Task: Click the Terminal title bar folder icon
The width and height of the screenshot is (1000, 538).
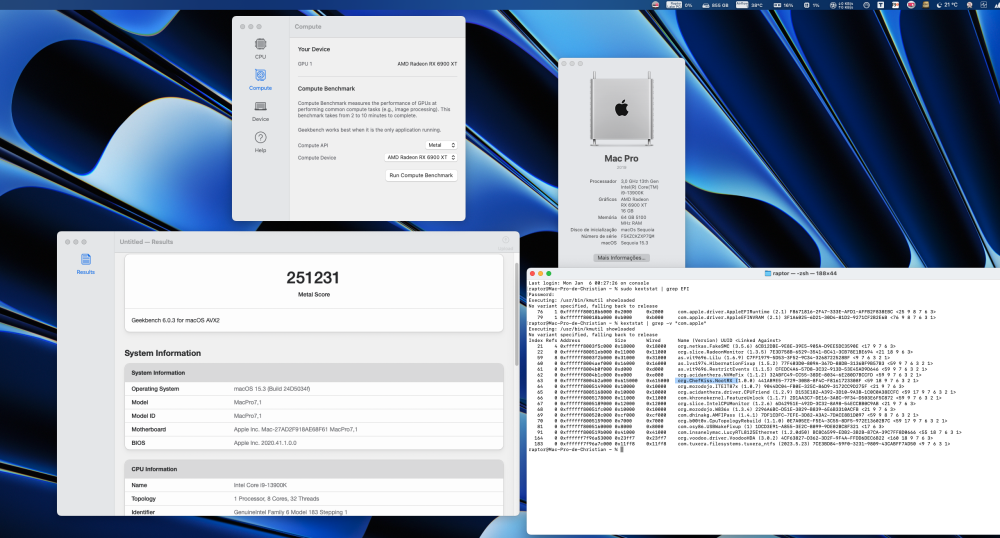Action: coord(767,273)
